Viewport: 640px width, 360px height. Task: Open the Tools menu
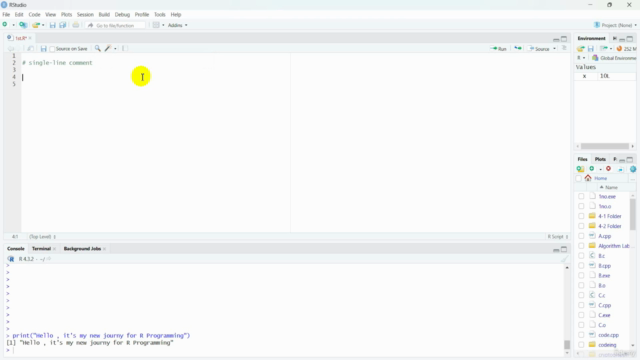[160, 15]
